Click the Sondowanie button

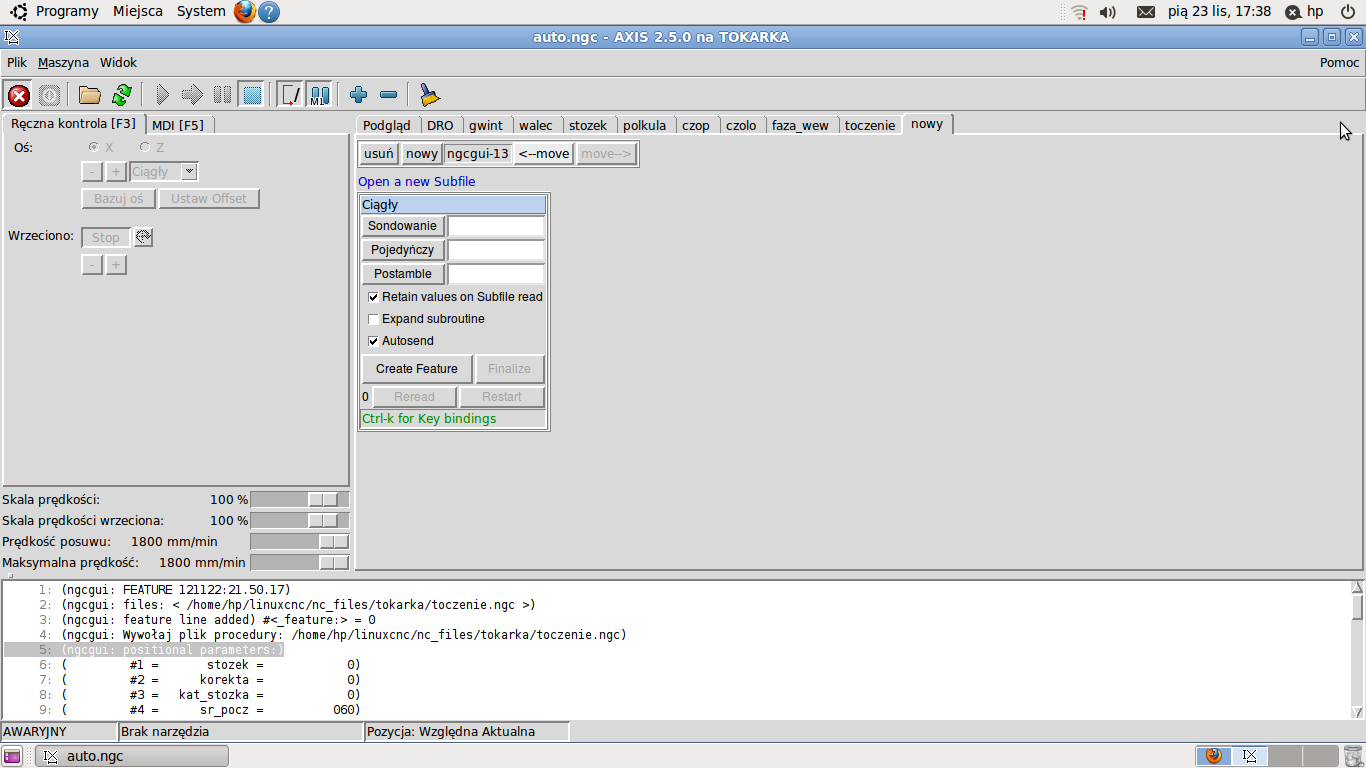pos(402,226)
